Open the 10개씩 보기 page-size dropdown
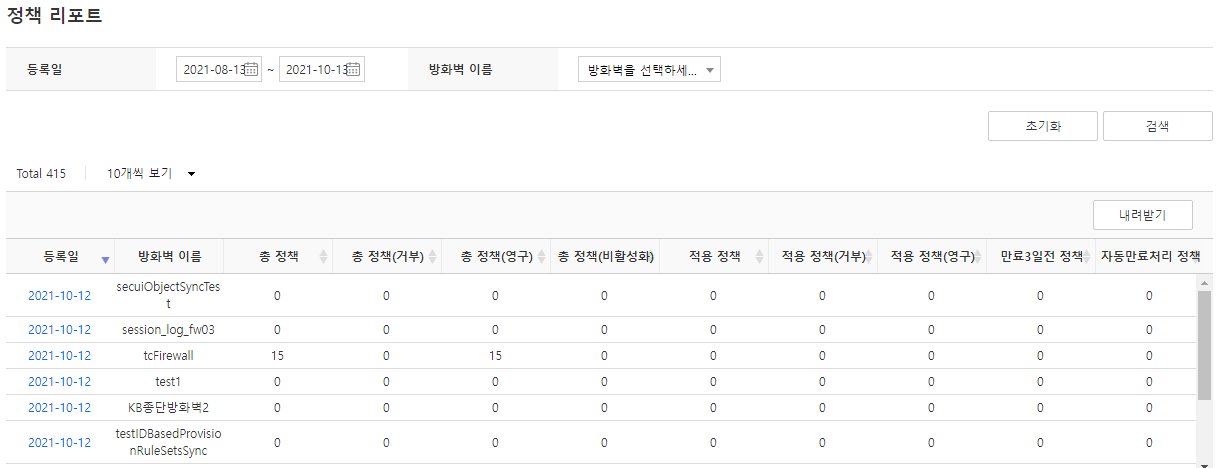 click(151, 174)
